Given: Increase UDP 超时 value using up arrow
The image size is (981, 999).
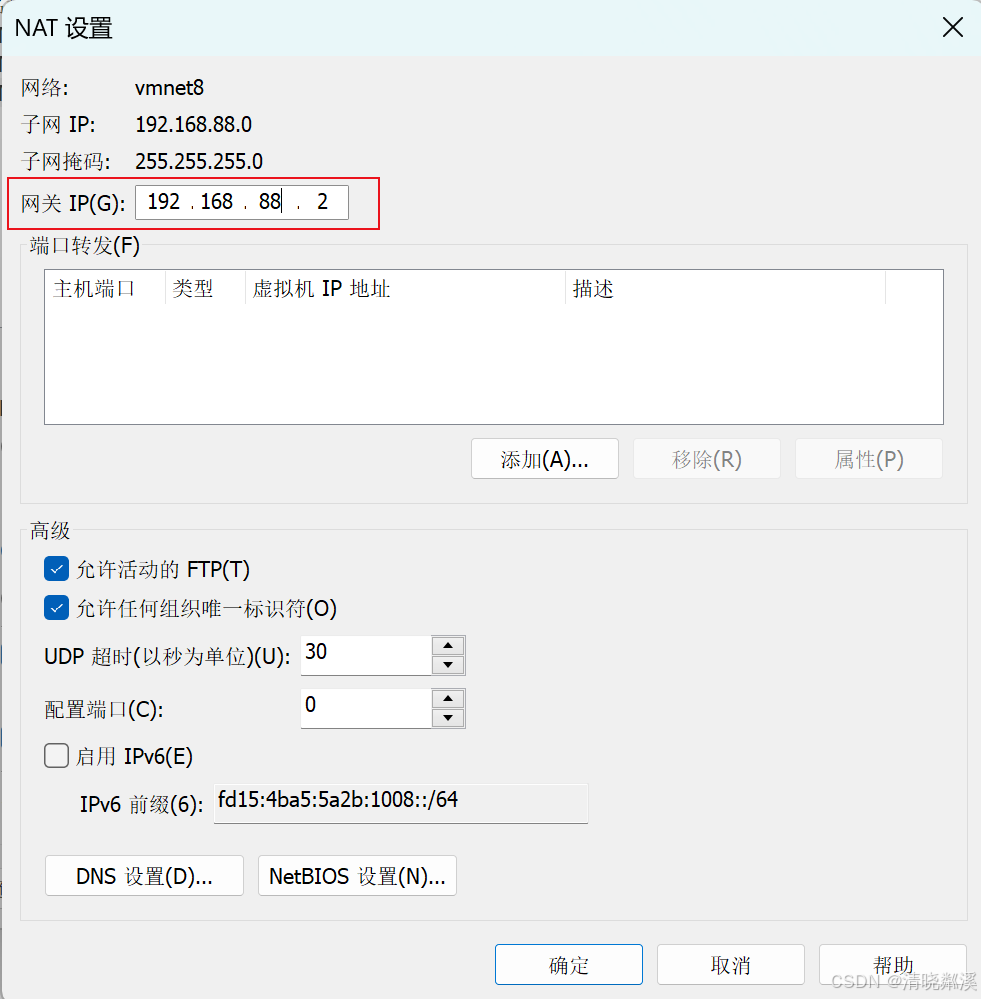Looking at the screenshot, I should click(x=447, y=647).
